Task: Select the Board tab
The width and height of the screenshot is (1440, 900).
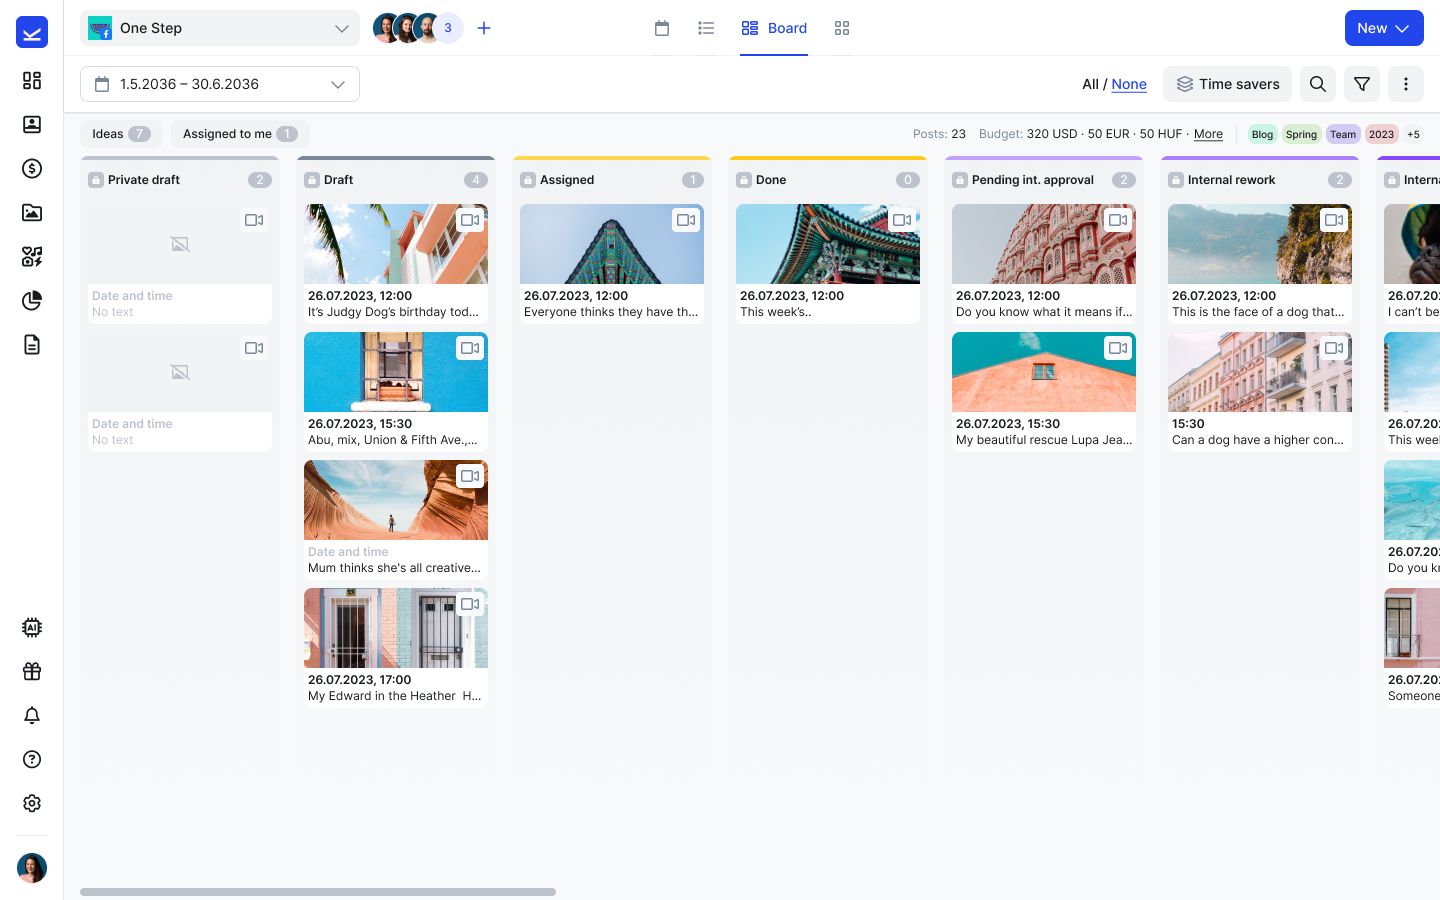Action: click(x=774, y=28)
